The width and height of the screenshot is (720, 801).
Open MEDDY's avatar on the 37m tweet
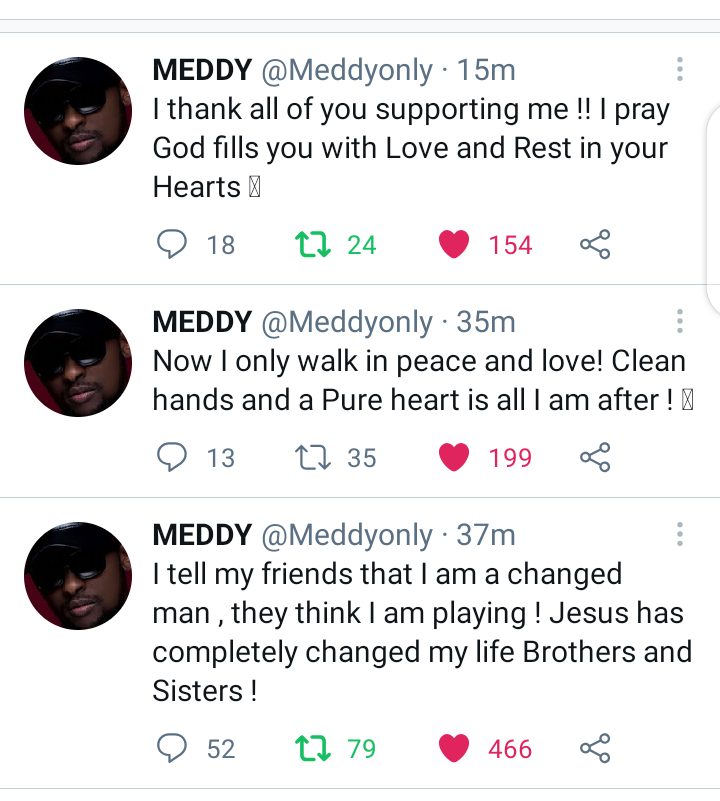click(78, 576)
